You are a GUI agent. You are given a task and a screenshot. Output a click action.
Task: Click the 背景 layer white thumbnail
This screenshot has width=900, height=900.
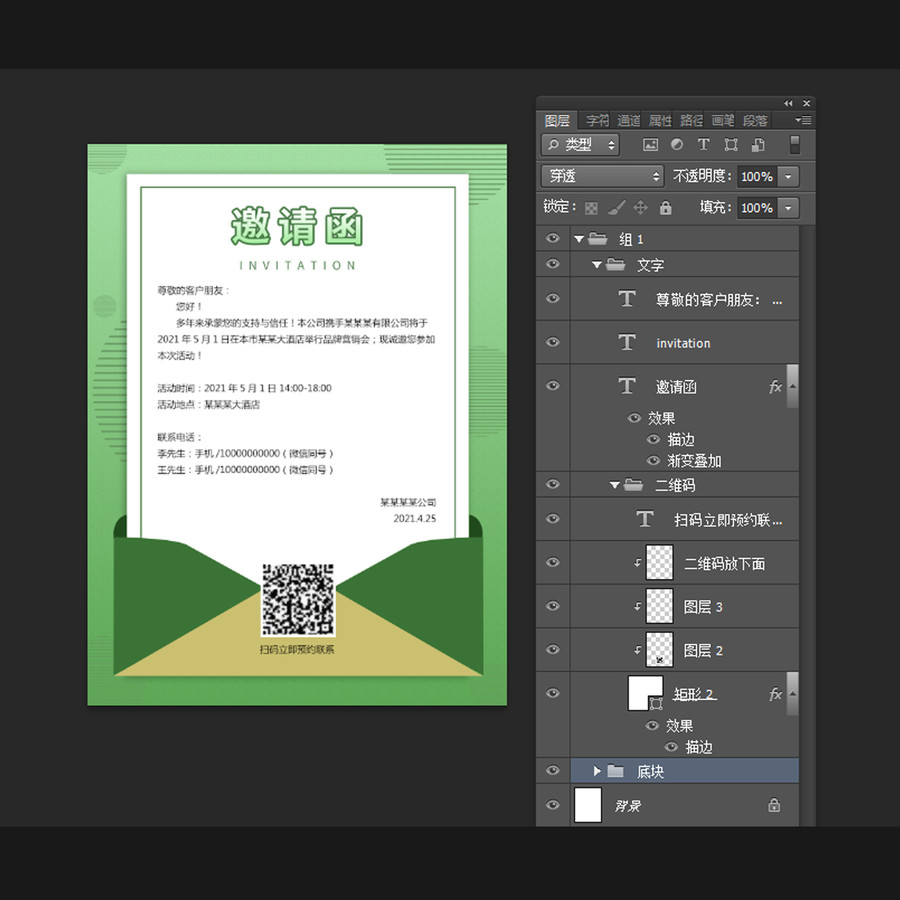(x=588, y=805)
